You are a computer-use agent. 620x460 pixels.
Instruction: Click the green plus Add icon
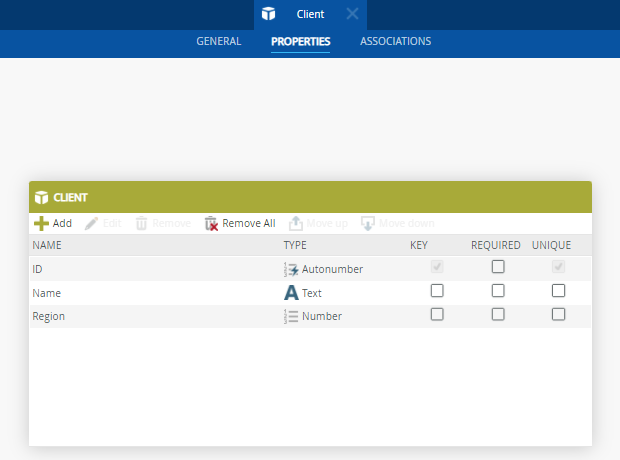tap(41, 223)
